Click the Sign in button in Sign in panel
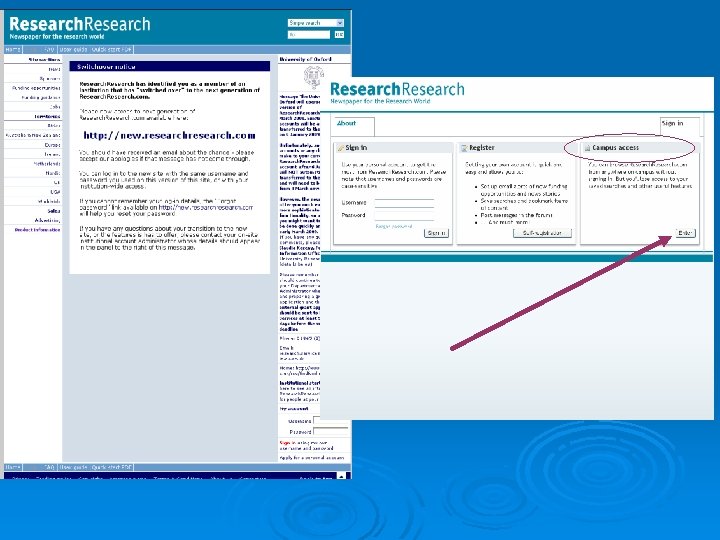Image resolution: width=720 pixels, height=540 pixels. click(x=436, y=233)
